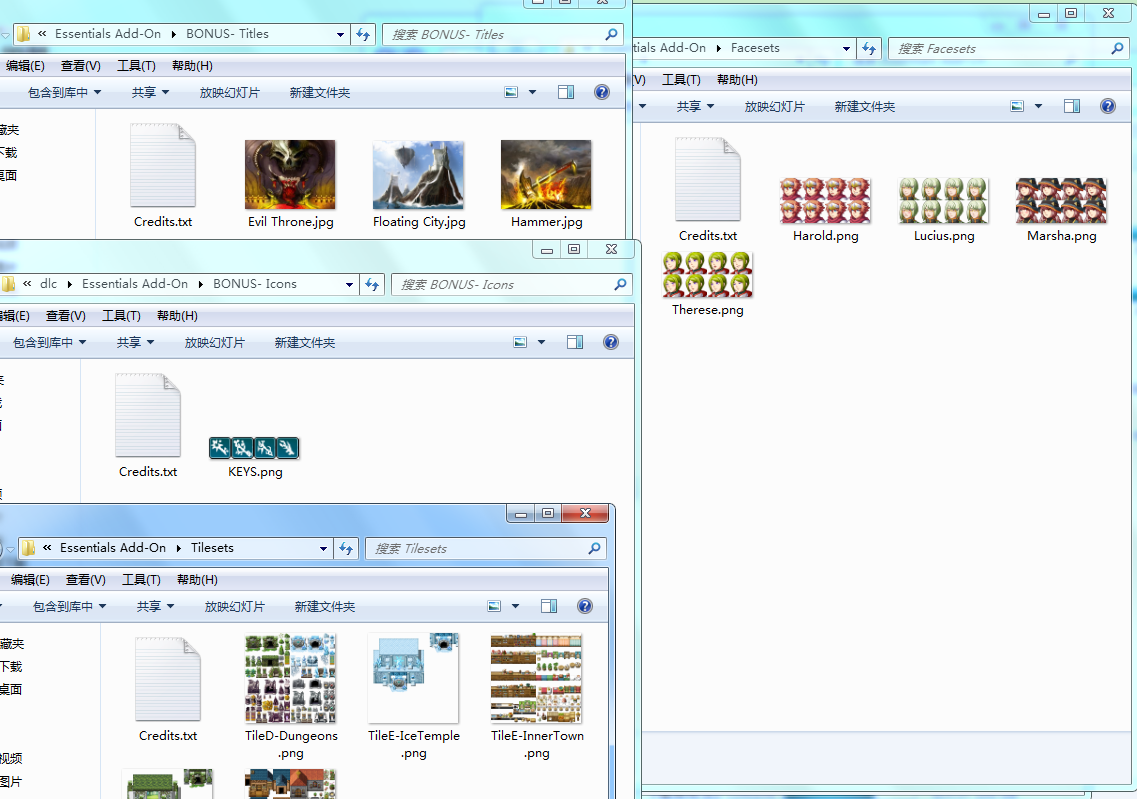
Task: Toggle preview pane in Facesets window
Action: tap(1072, 107)
